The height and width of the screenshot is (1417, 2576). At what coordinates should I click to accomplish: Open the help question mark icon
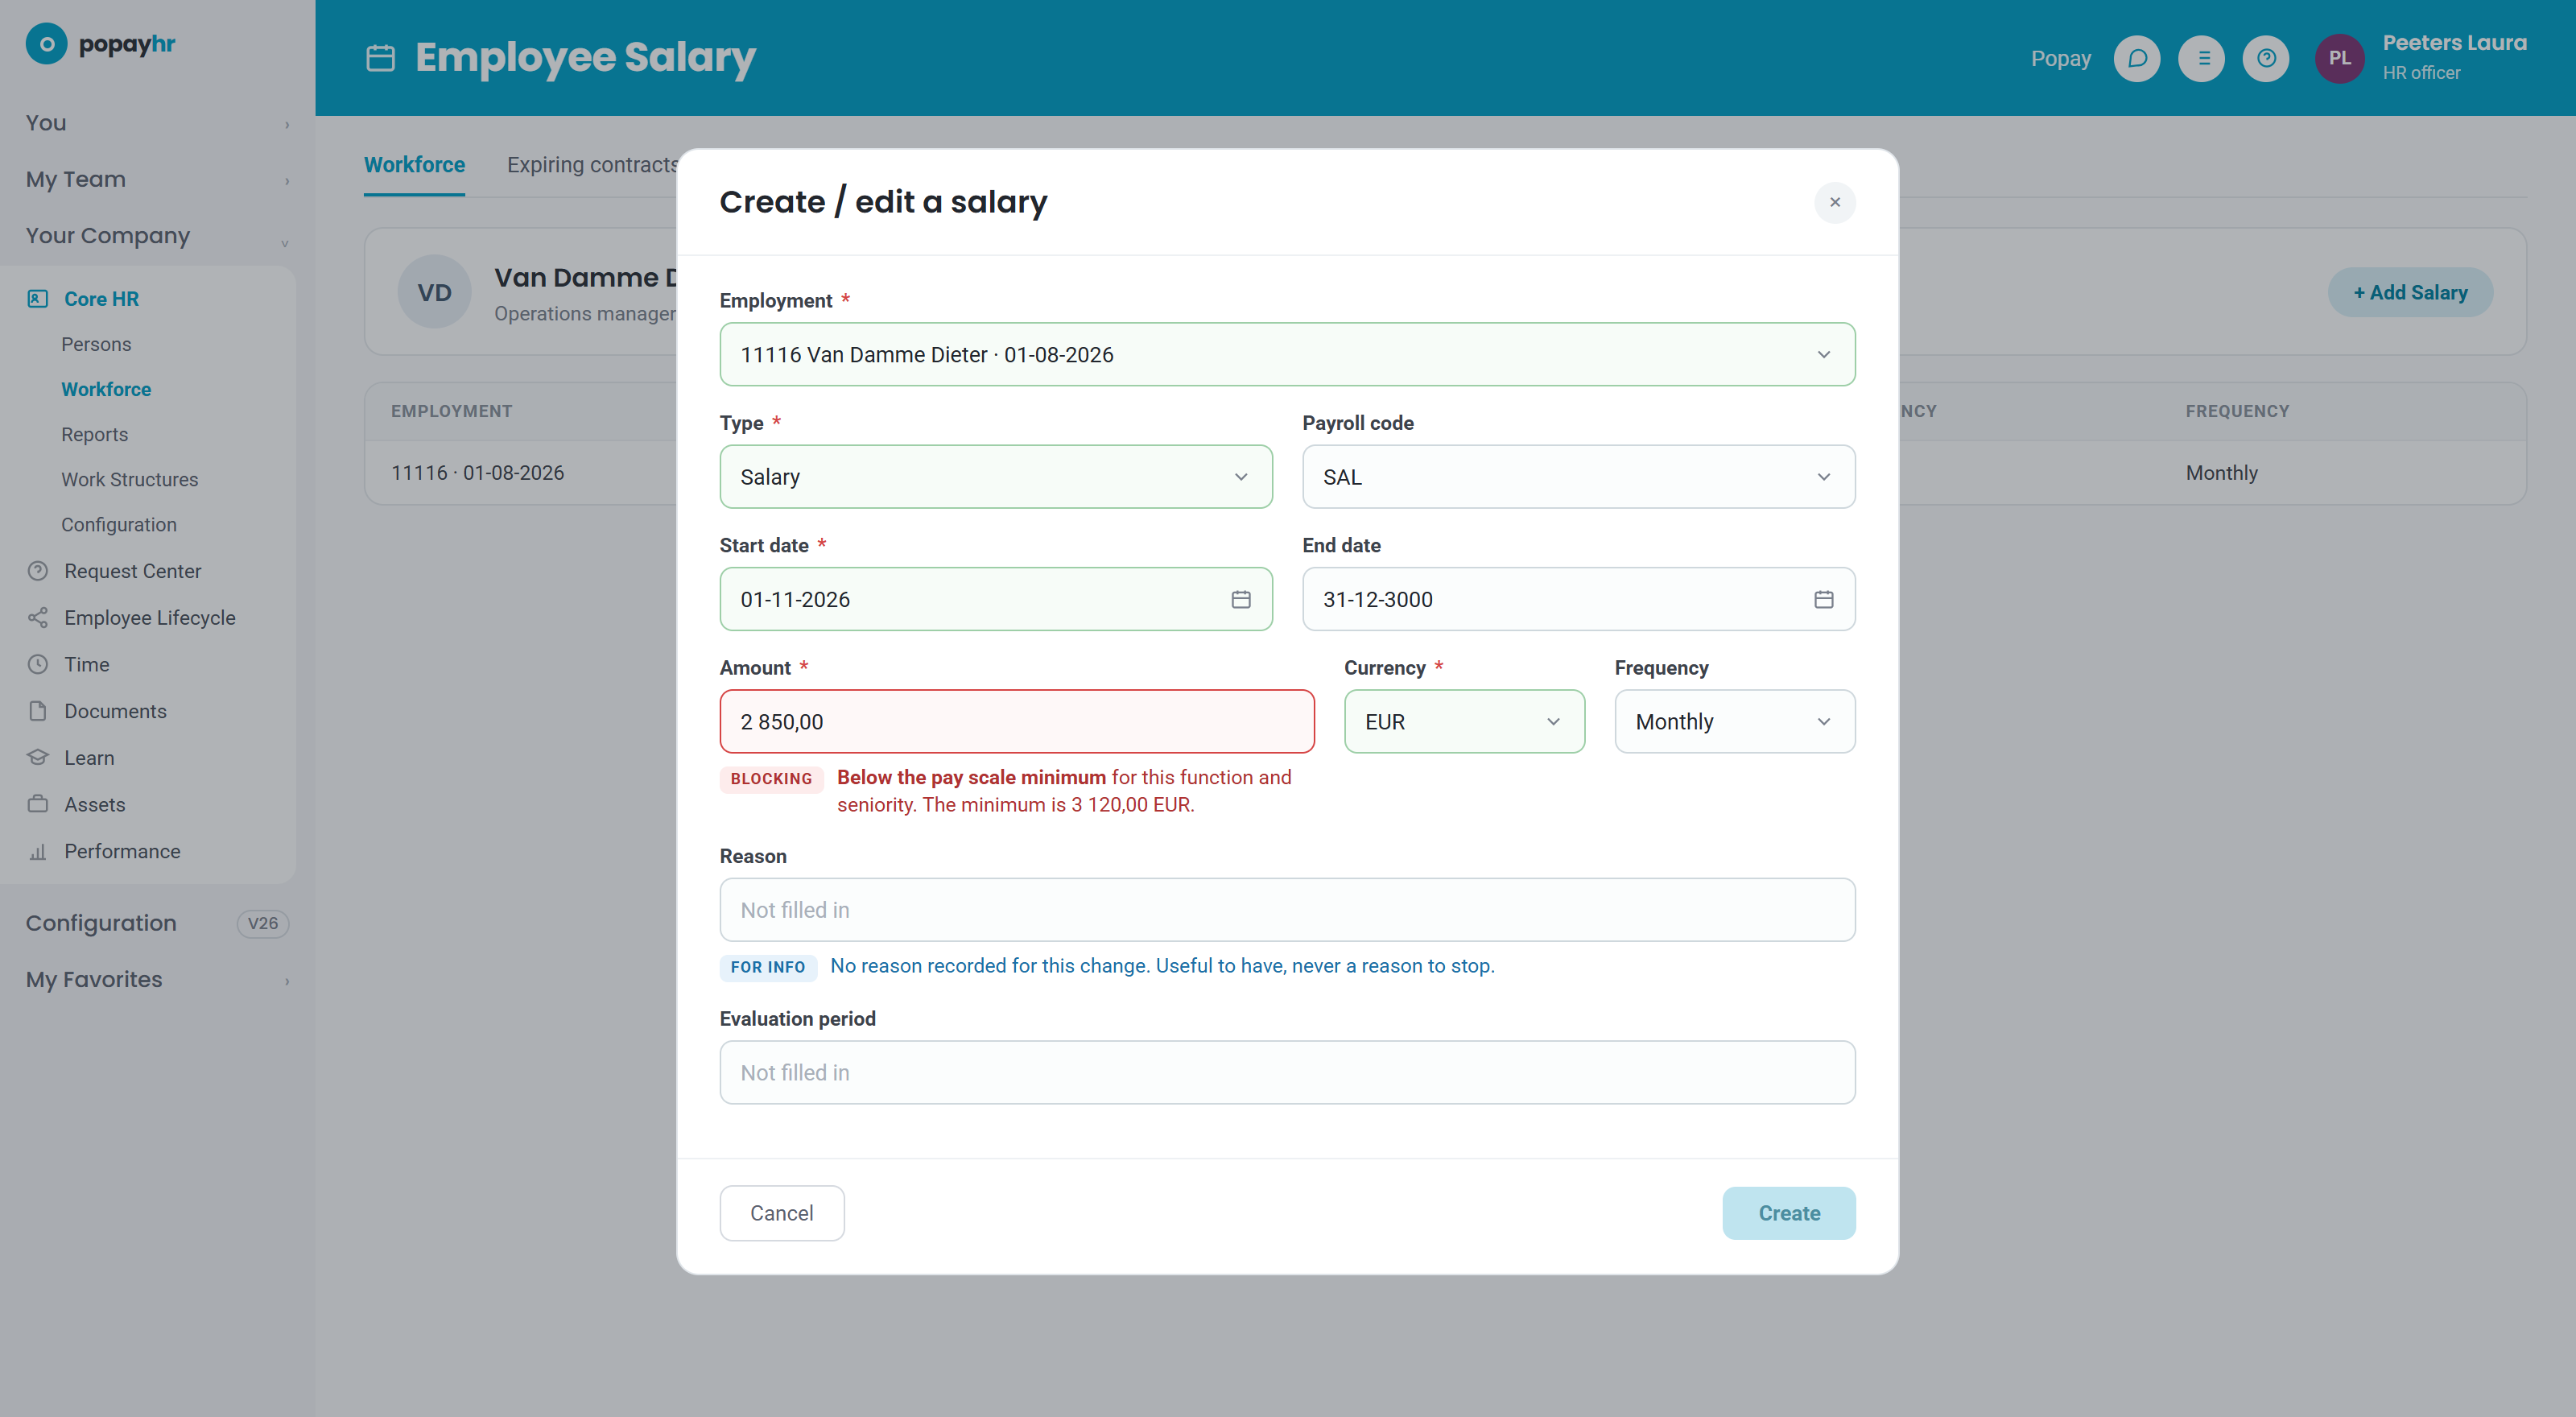pos(2266,58)
